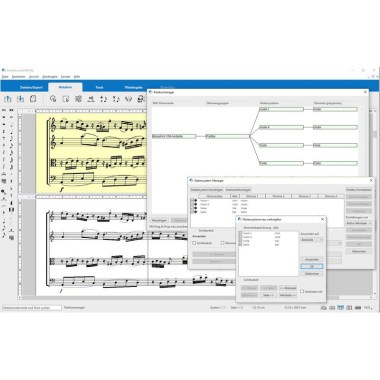Click the blank page icon in the toolbar

click(33, 99)
